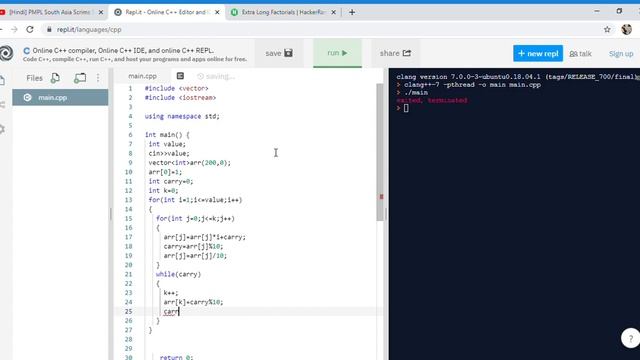Share this repl
640x360 pixels.
click(x=395, y=53)
